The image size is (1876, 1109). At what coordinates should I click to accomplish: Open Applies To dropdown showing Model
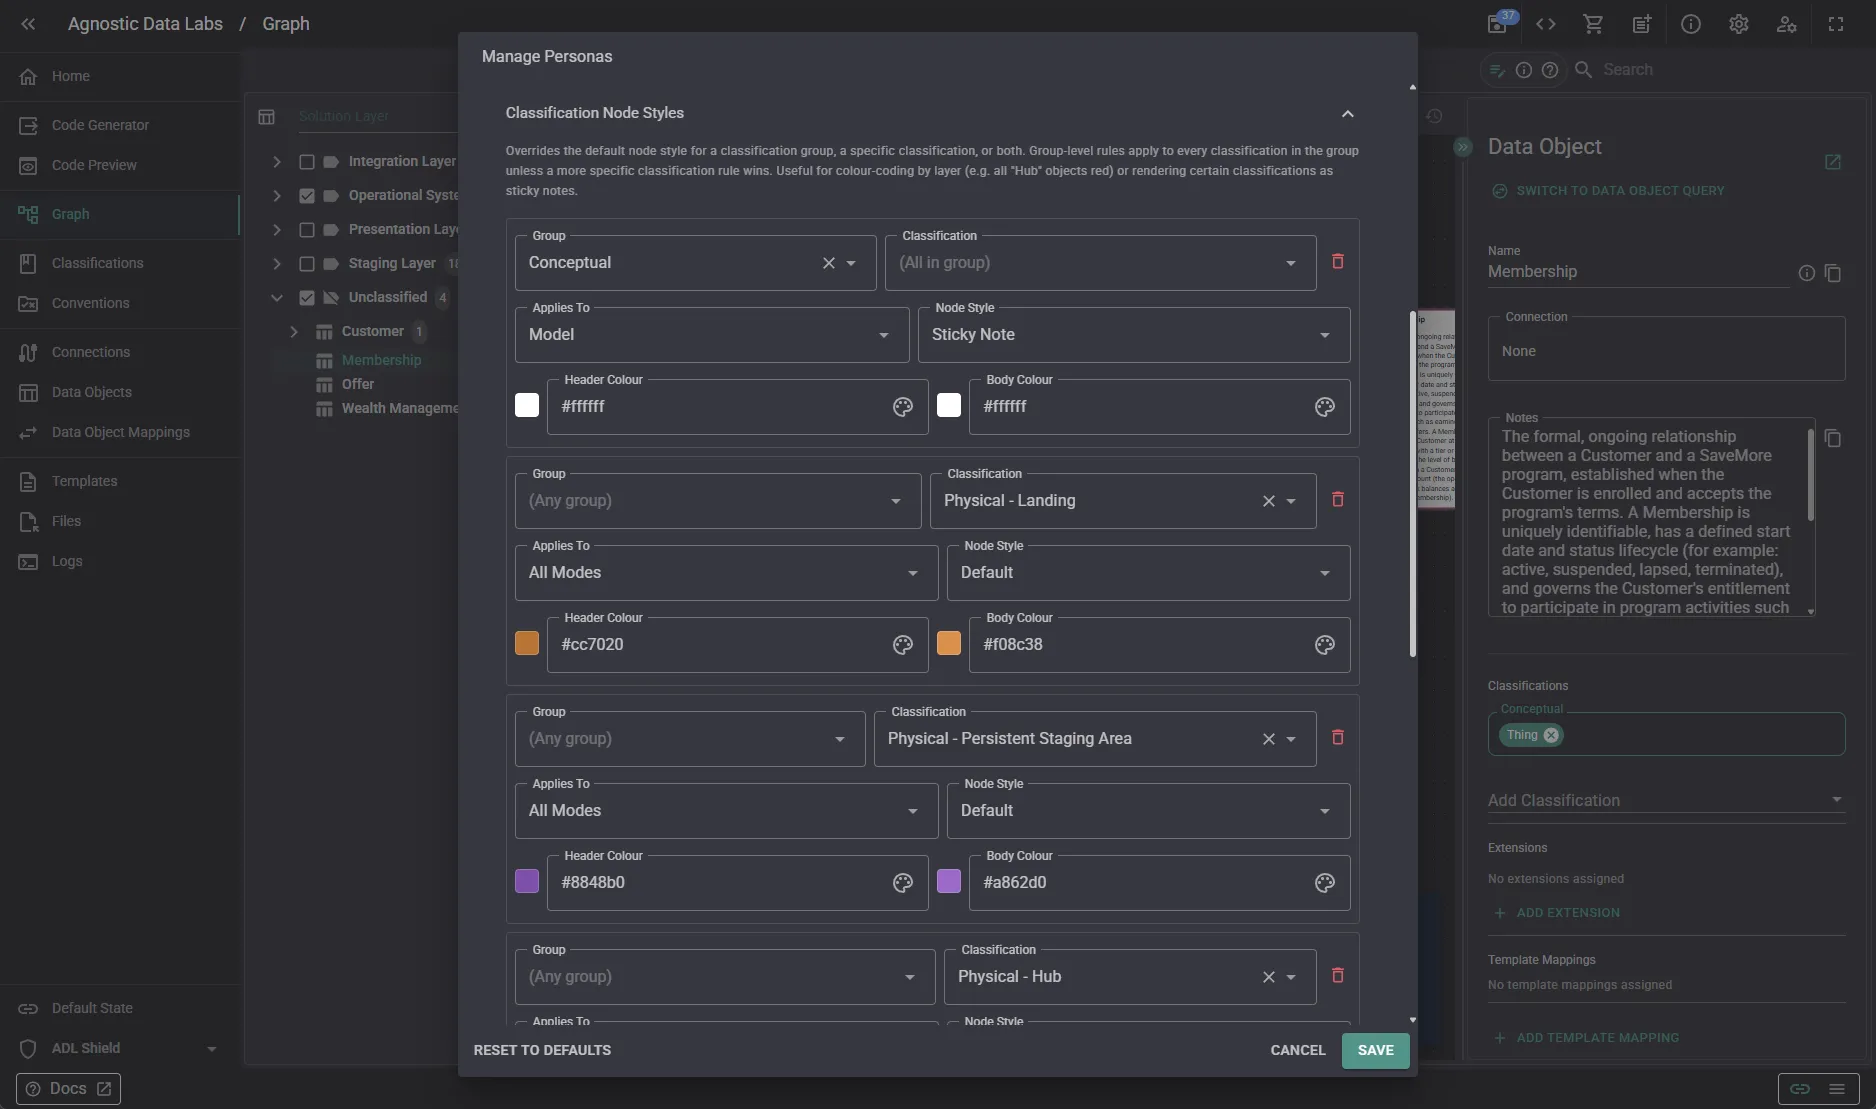pyautogui.click(x=711, y=335)
